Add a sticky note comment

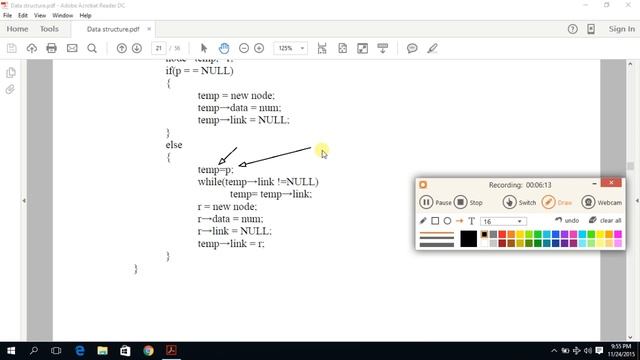[x=412, y=48]
